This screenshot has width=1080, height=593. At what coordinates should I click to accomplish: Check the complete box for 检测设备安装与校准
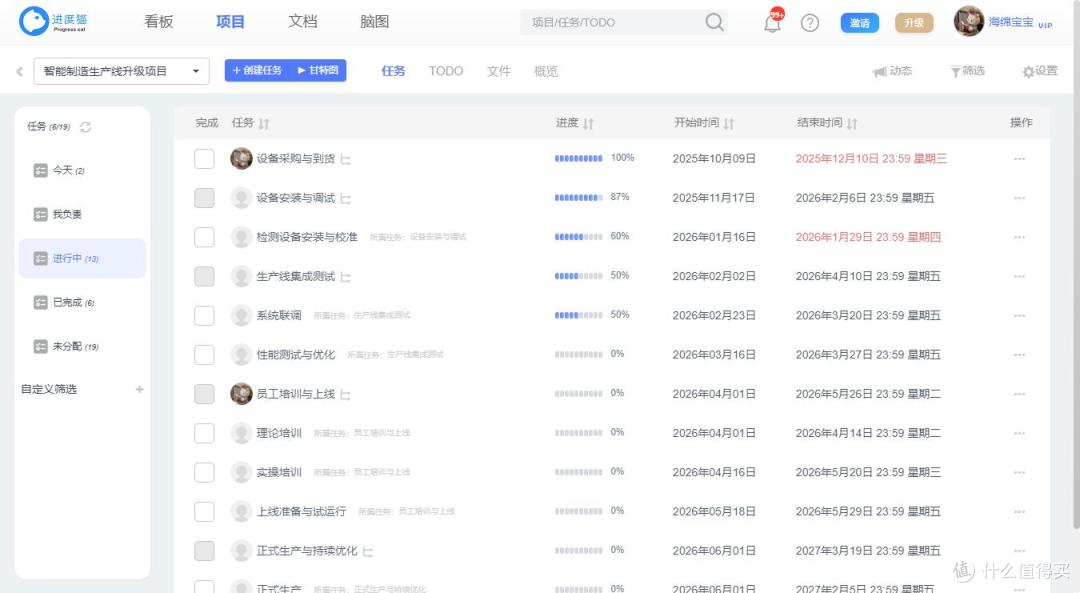click(204, 237)
